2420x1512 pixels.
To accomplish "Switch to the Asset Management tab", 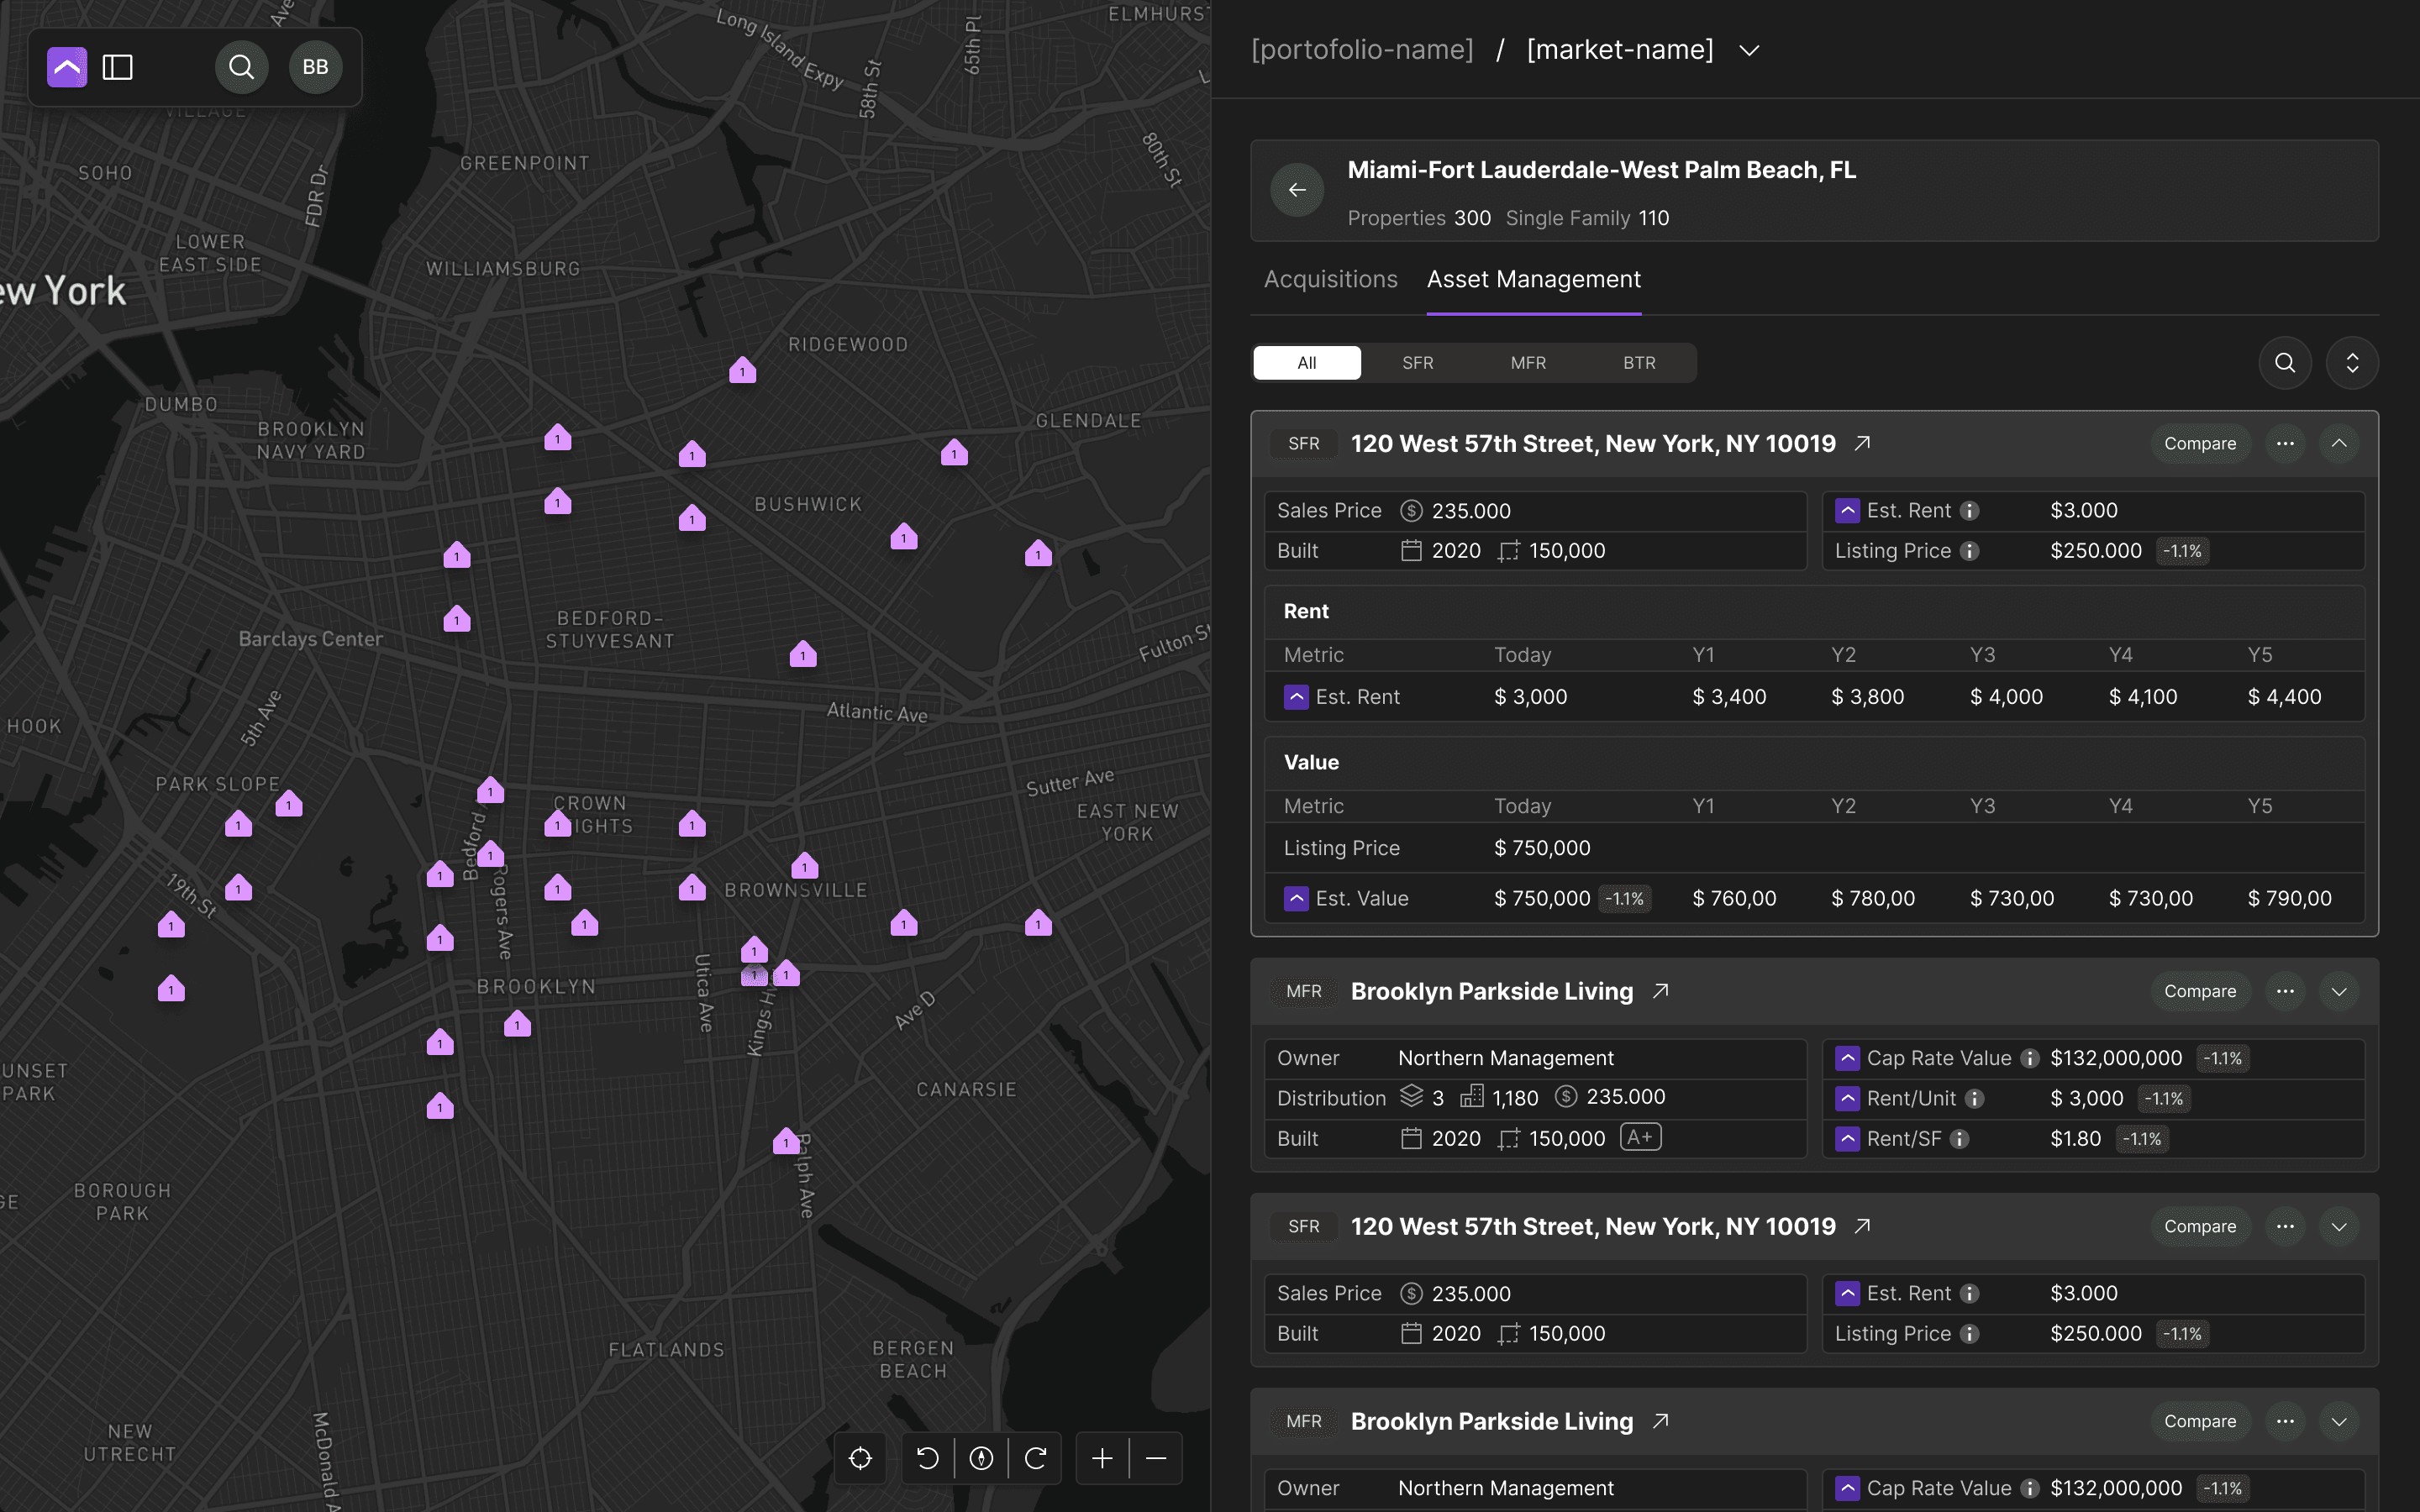I will [1533, 279].
